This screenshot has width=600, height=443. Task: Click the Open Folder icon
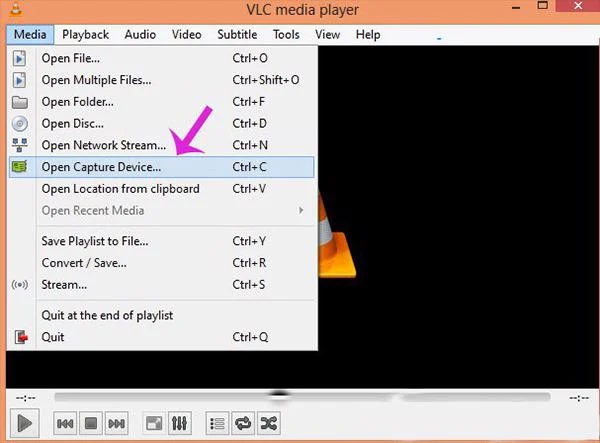tap(20, 102)
